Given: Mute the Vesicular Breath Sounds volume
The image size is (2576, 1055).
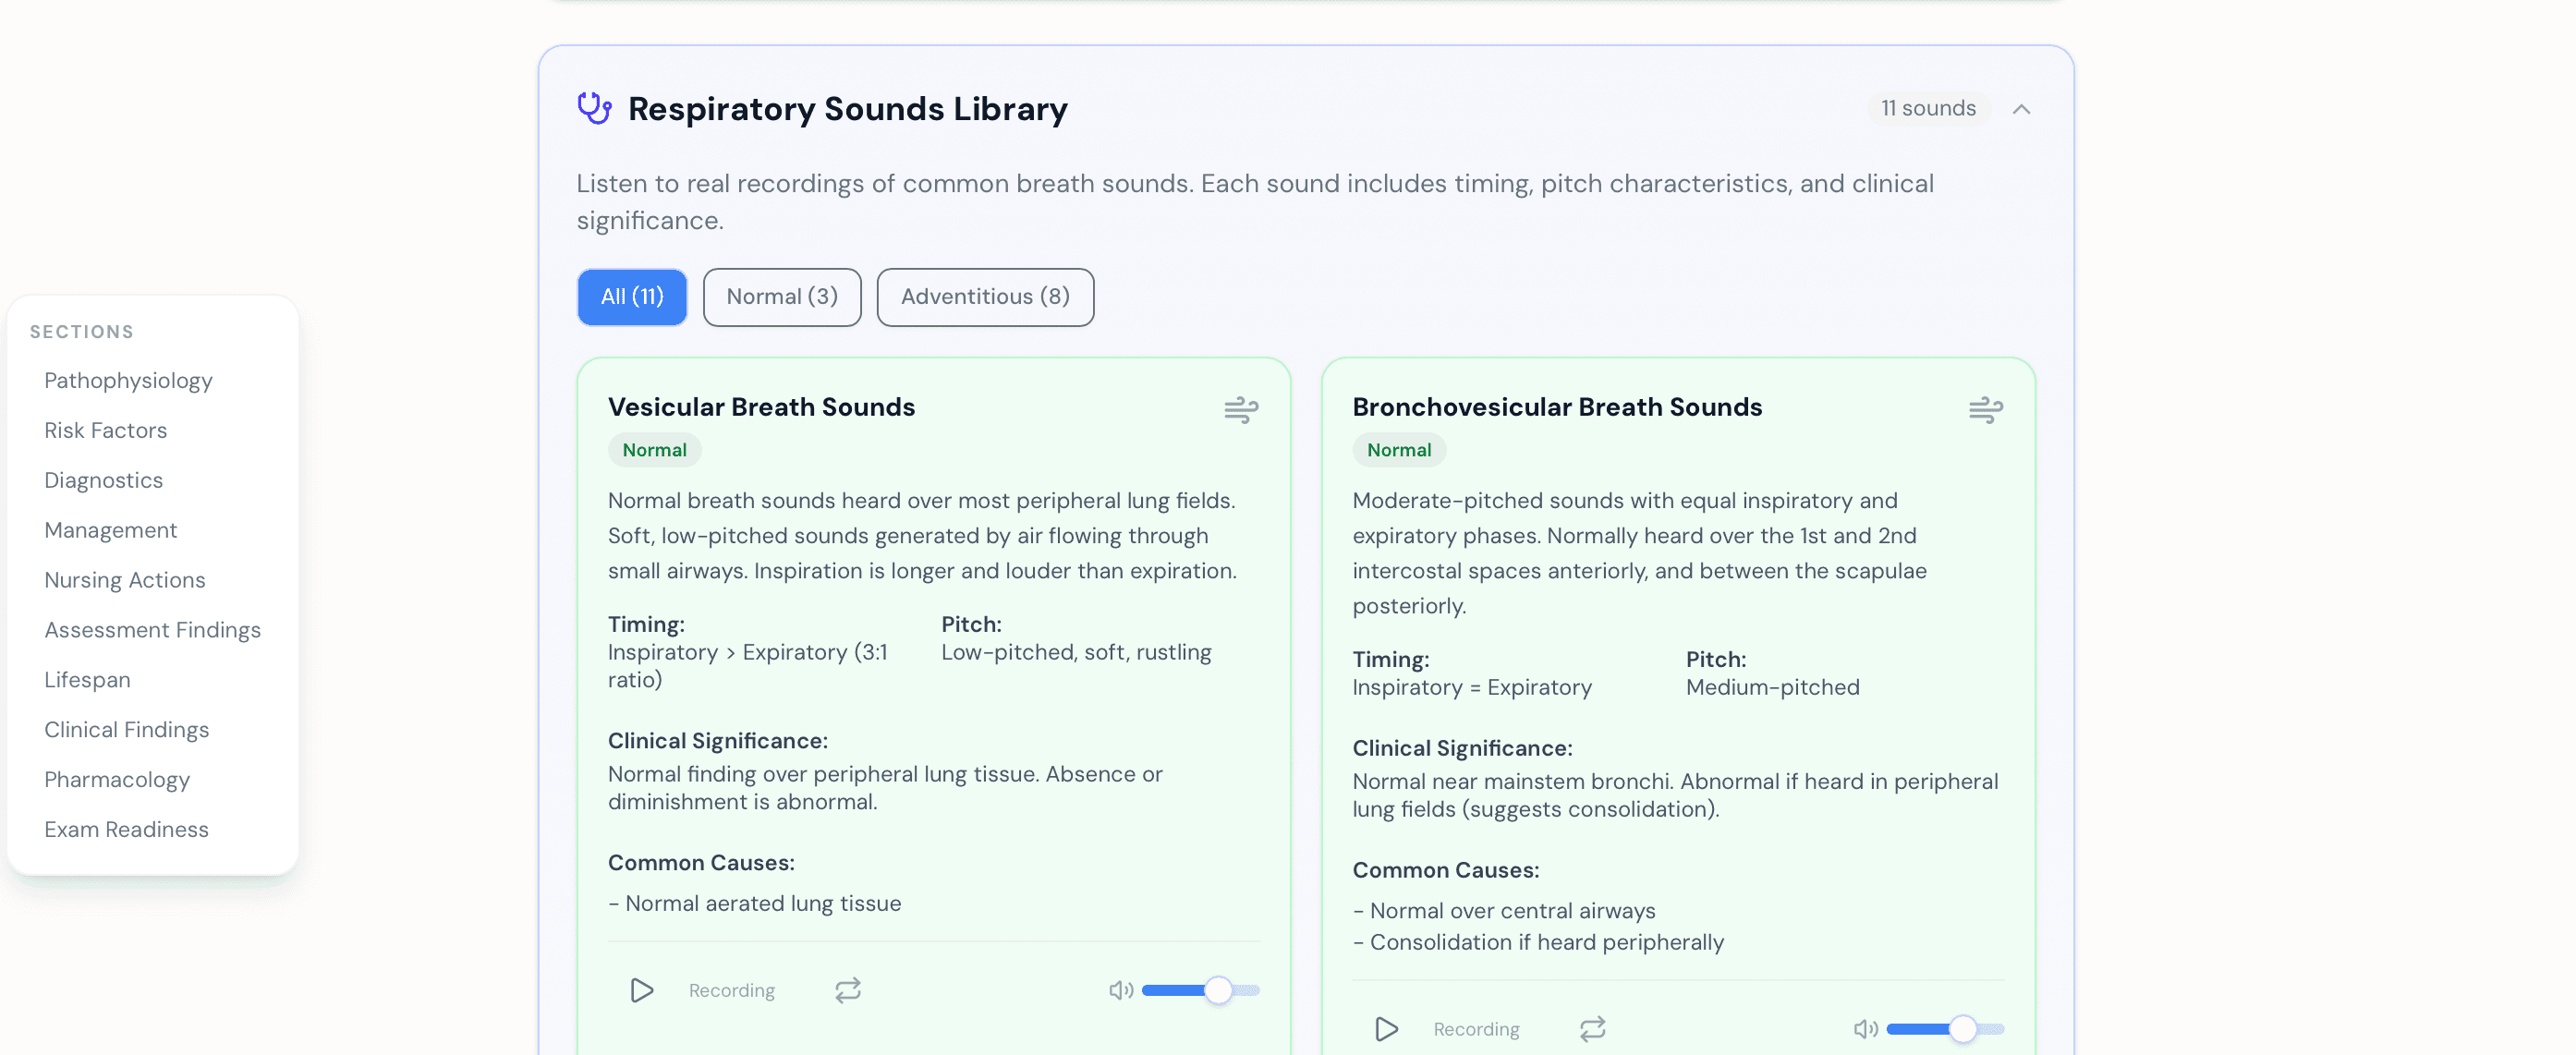Looking at the screenshot, I should pyautogui.click(x=1120, y=990).
